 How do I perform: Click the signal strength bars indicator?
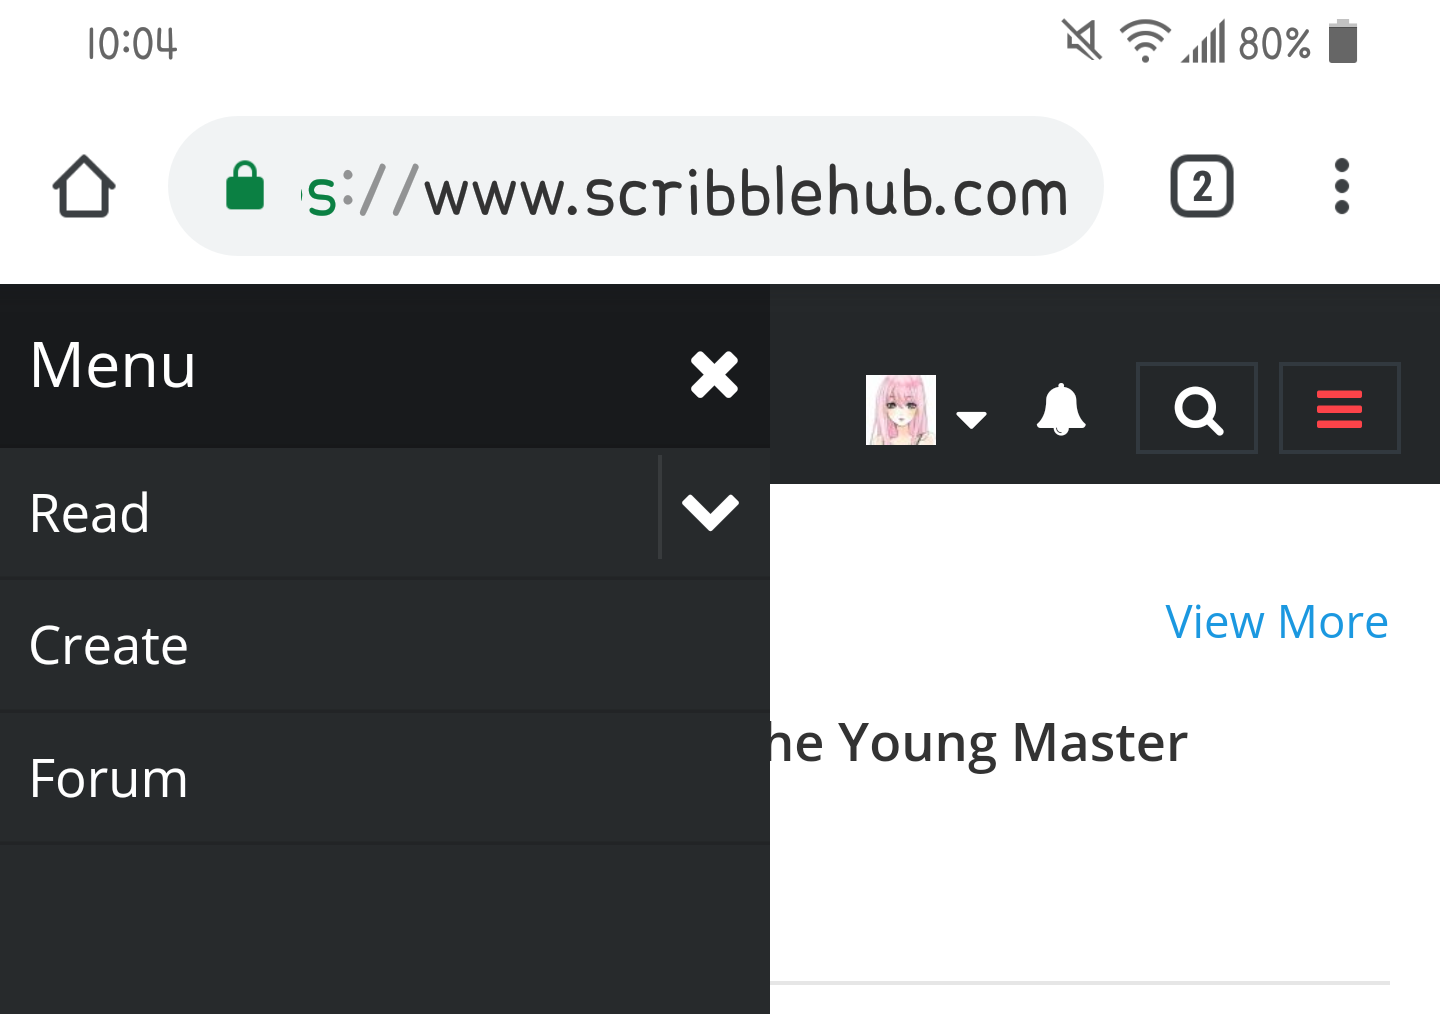coord(1204,42)
